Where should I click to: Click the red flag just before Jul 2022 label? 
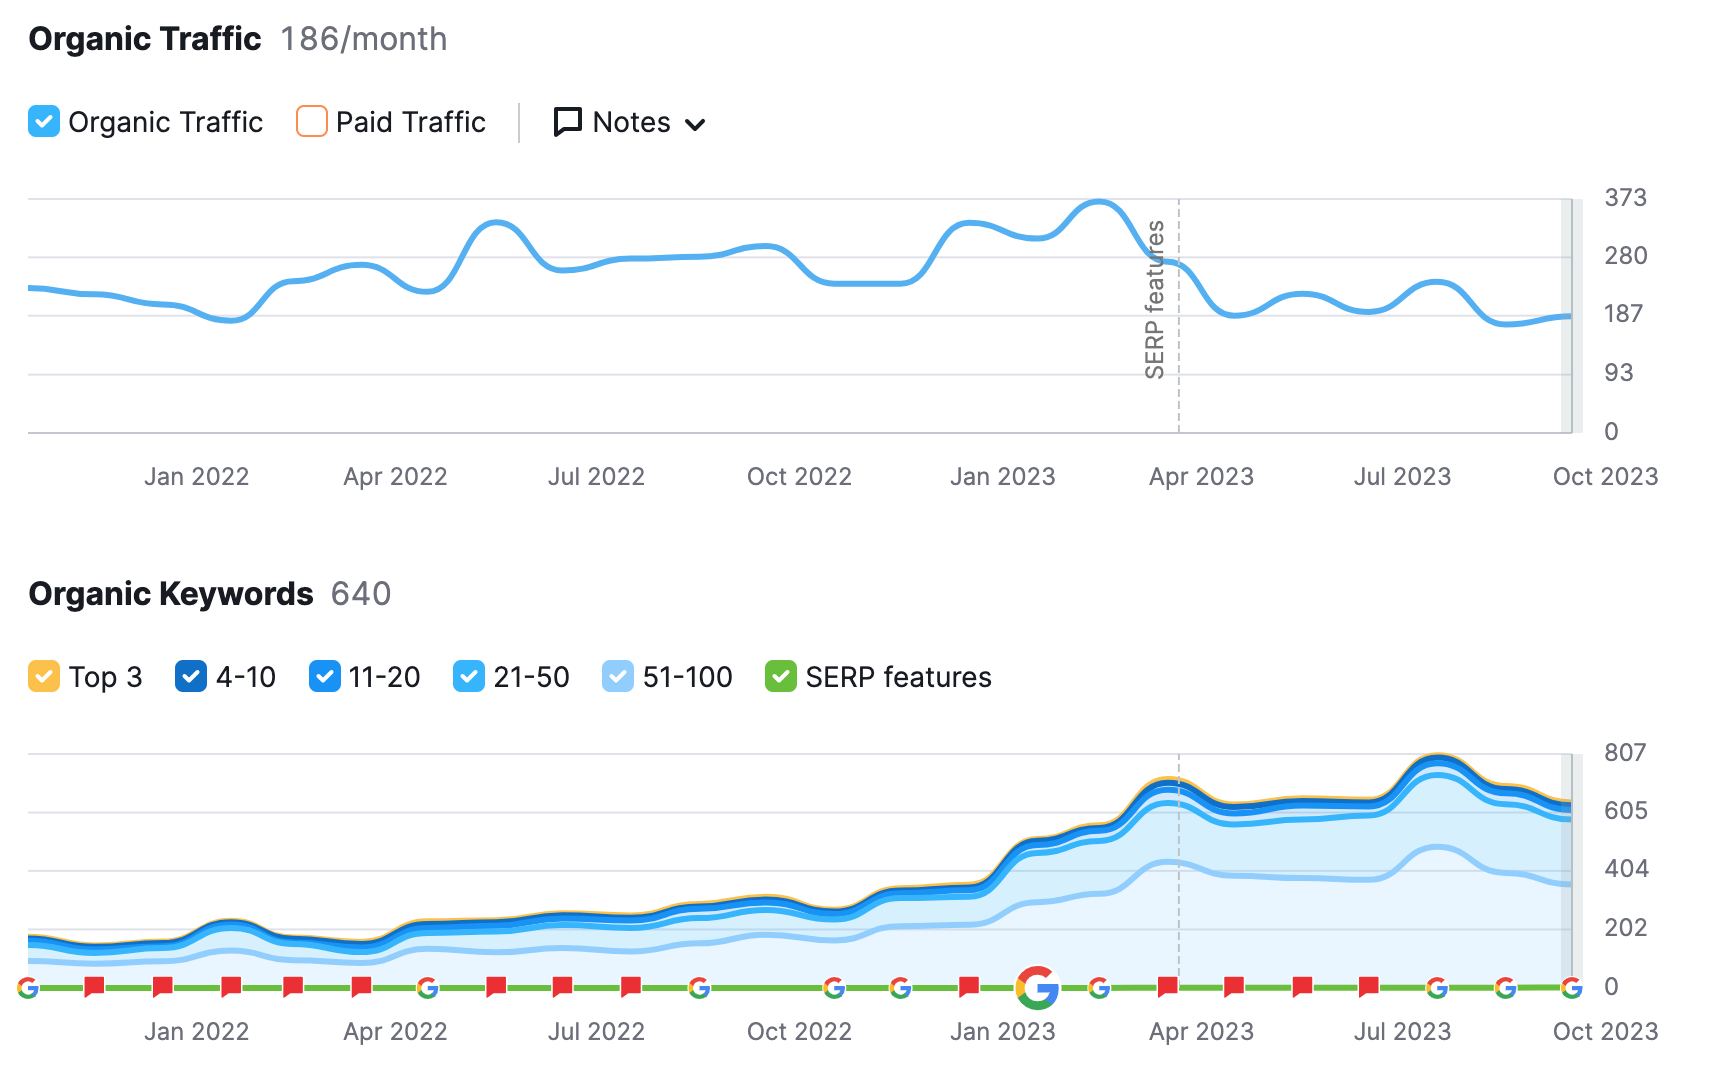[x=562, y=987]
